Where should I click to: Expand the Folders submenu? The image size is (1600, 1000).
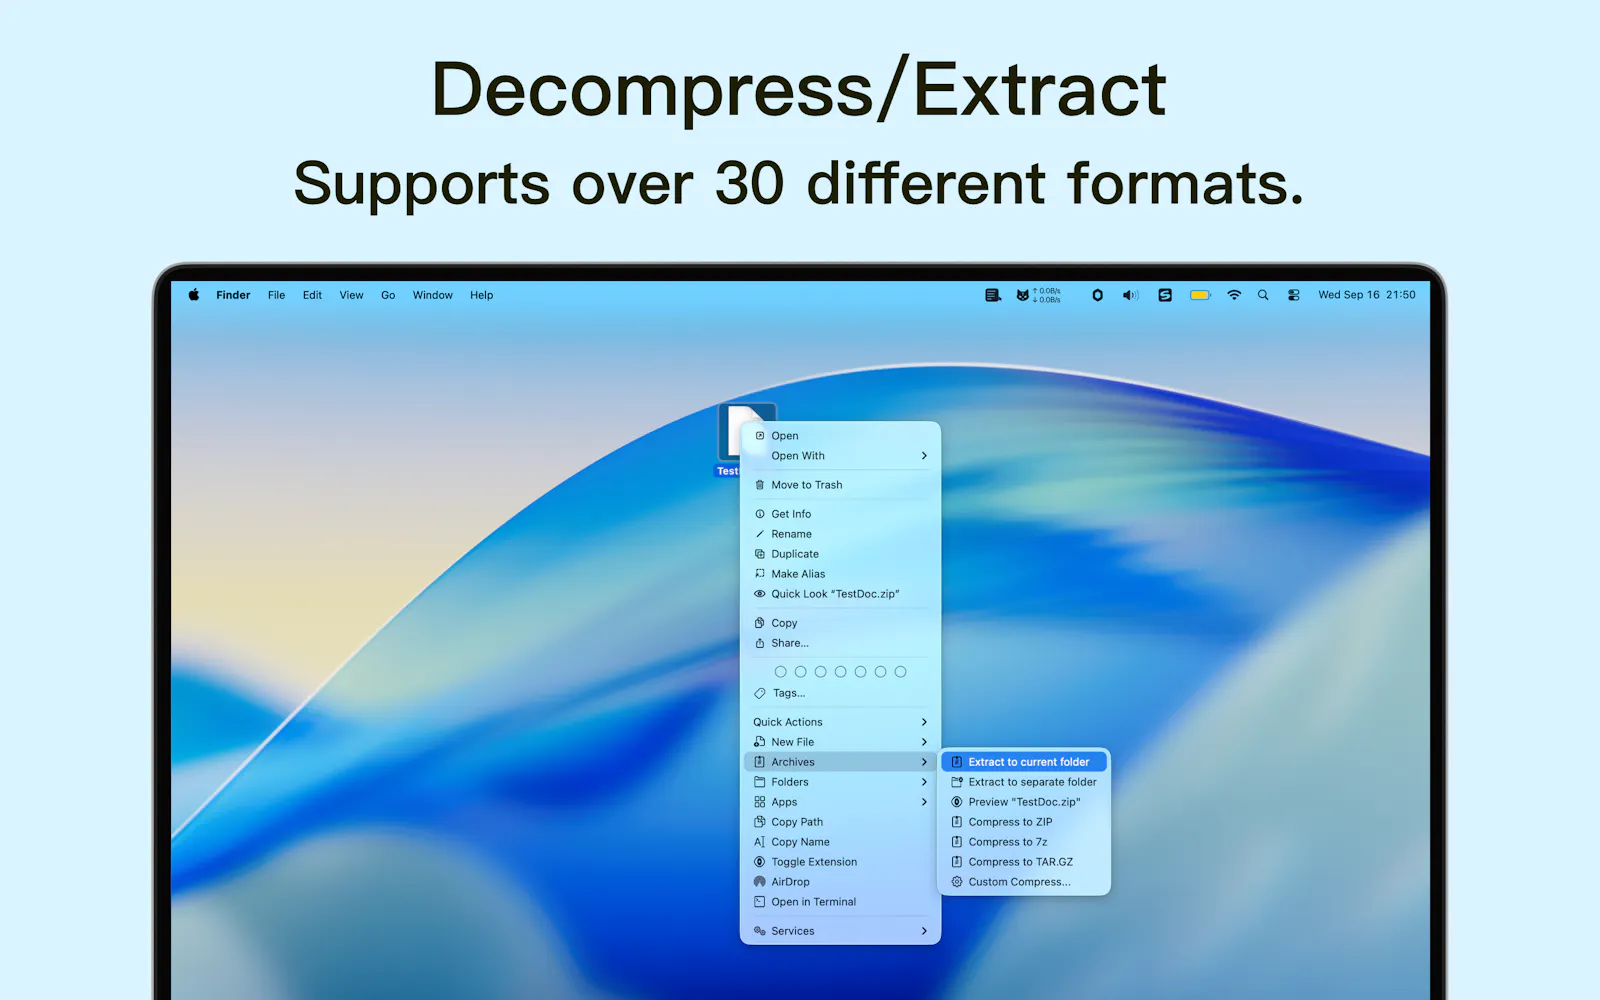(x=840, y=782)
